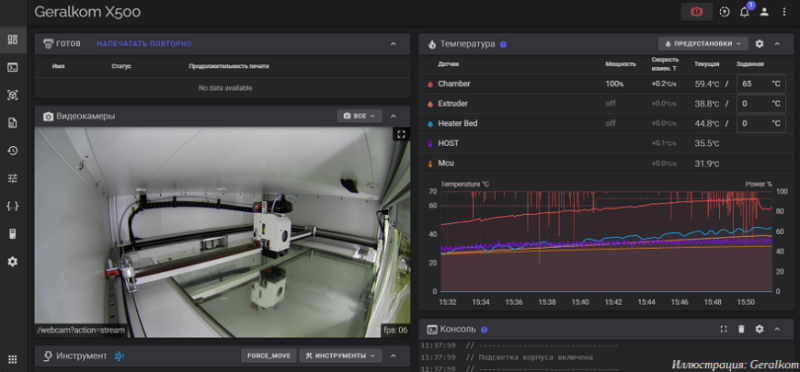Open the ИНСТРУМЕНТЫ tools dropdown
Screen dimensions: 800x372
coord(340,356)
